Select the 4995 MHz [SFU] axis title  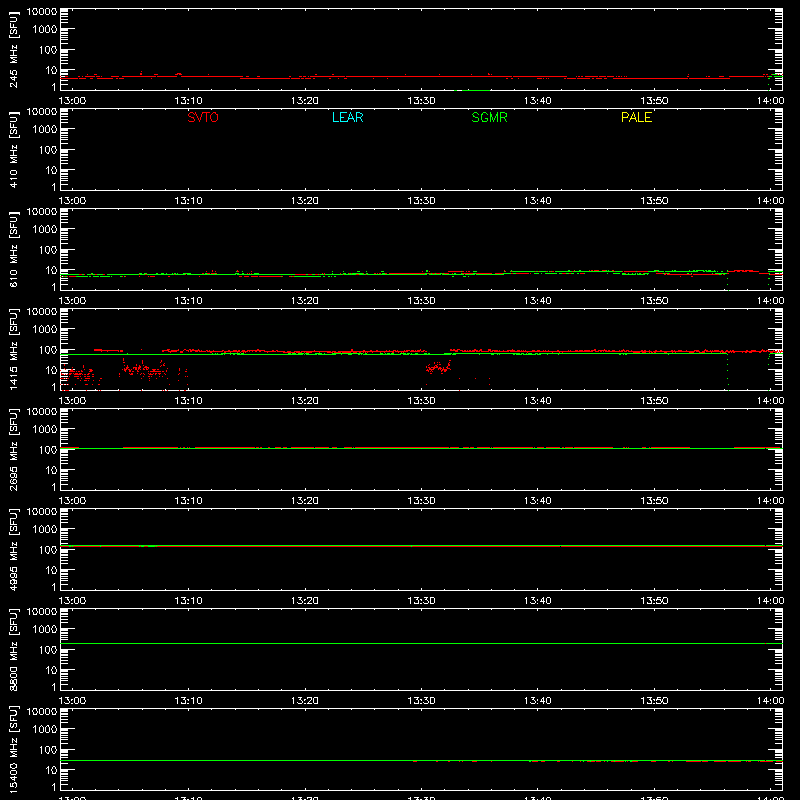[13, 549]
